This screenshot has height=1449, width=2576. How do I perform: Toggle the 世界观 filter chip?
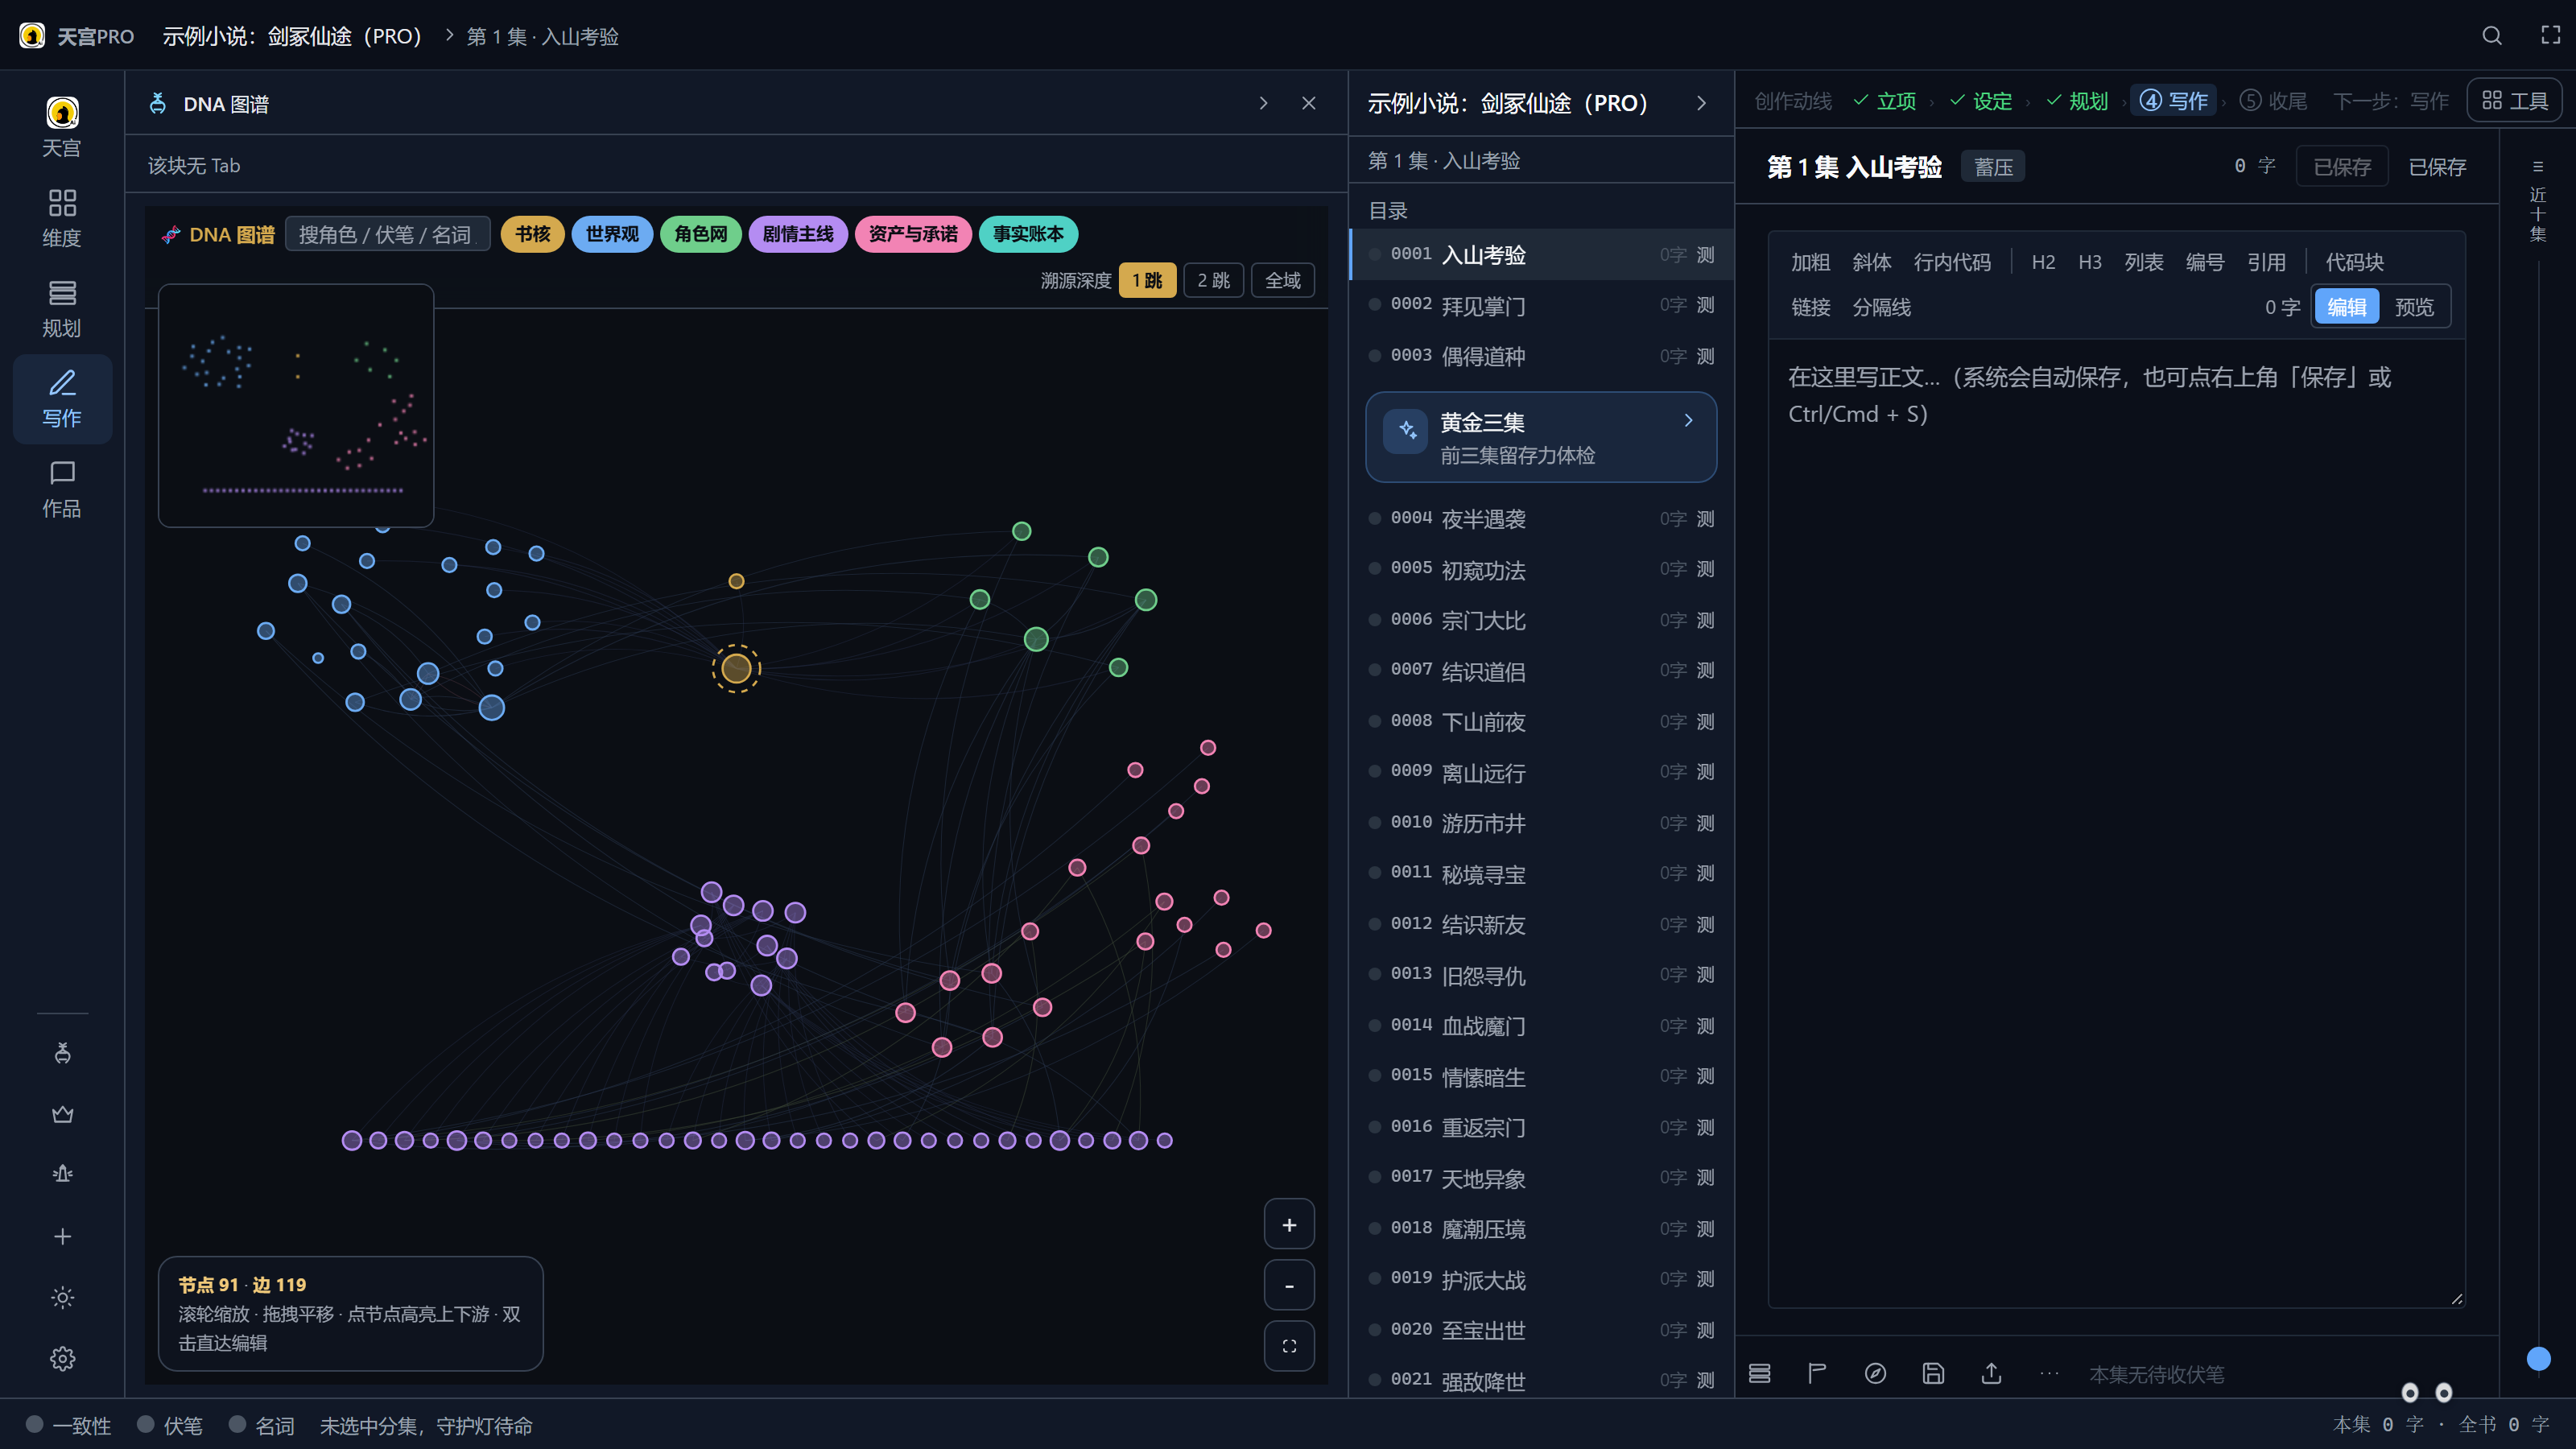[x=612, y=234]
